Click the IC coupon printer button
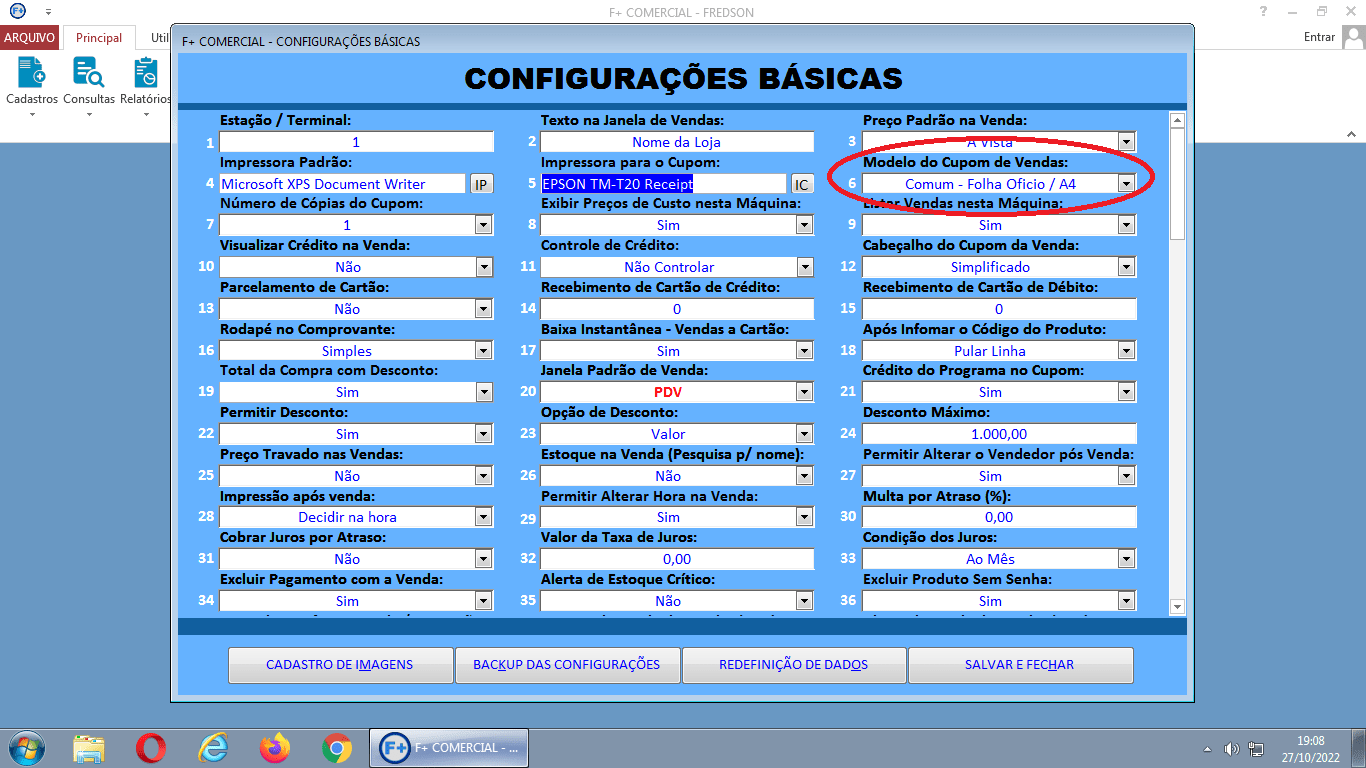1366x768 pixels. tap(802, 184)
